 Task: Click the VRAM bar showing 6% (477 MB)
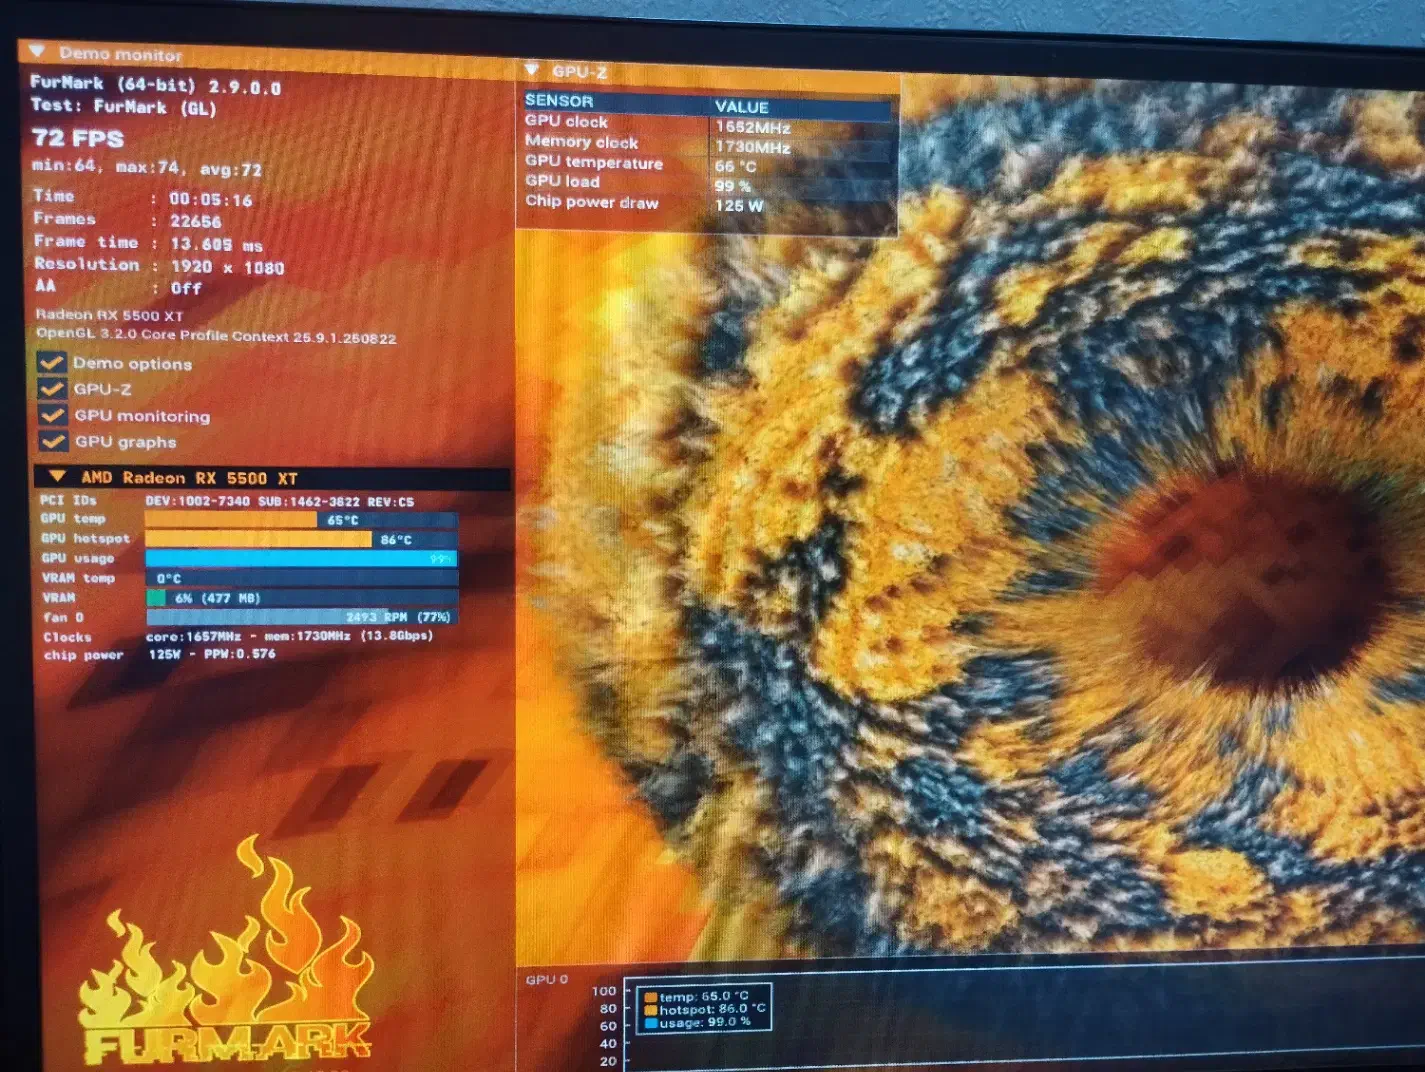click(x=301, y=598)
